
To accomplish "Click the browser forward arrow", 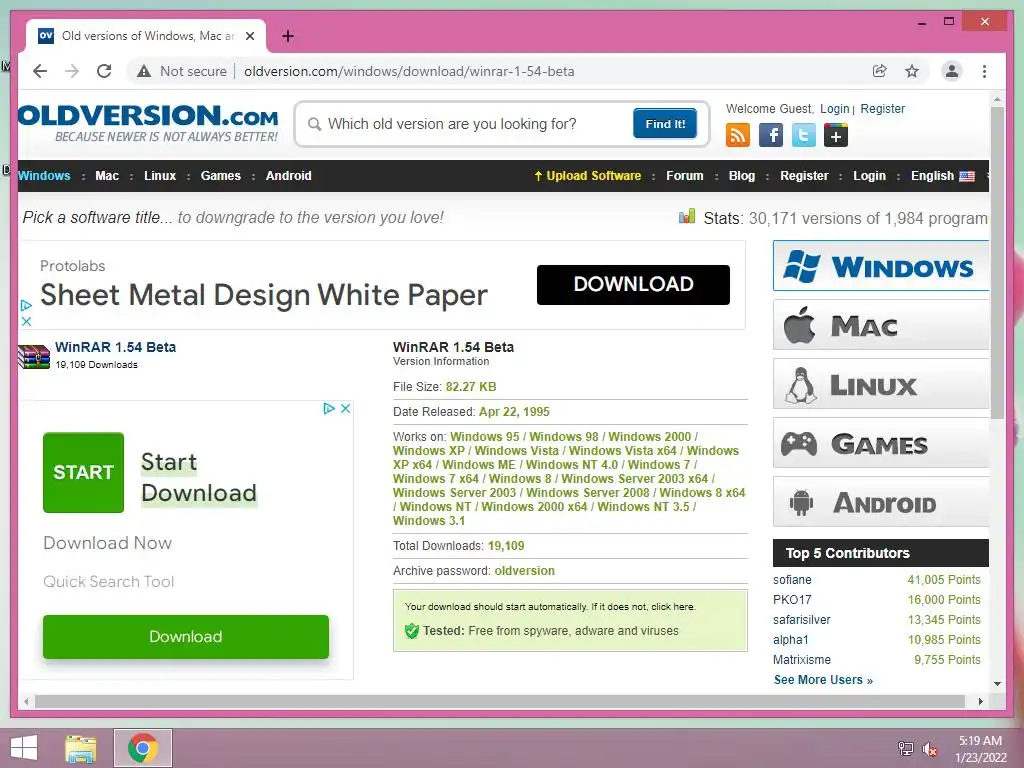I will tap(72, 71).
